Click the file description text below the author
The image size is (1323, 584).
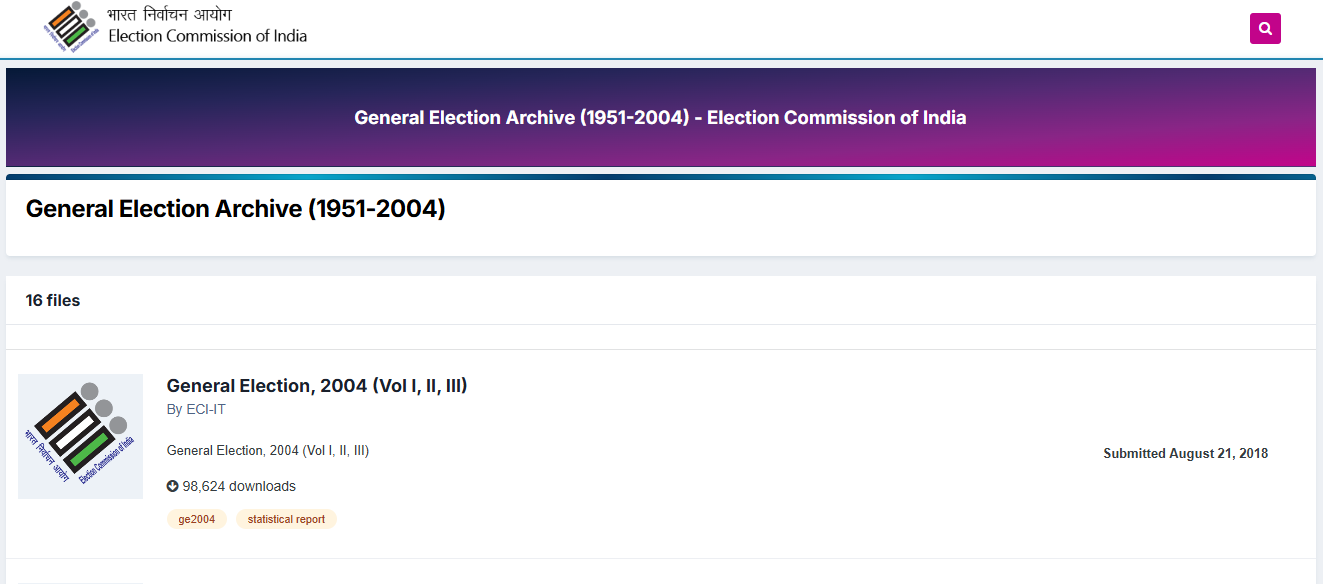[267, 450]
